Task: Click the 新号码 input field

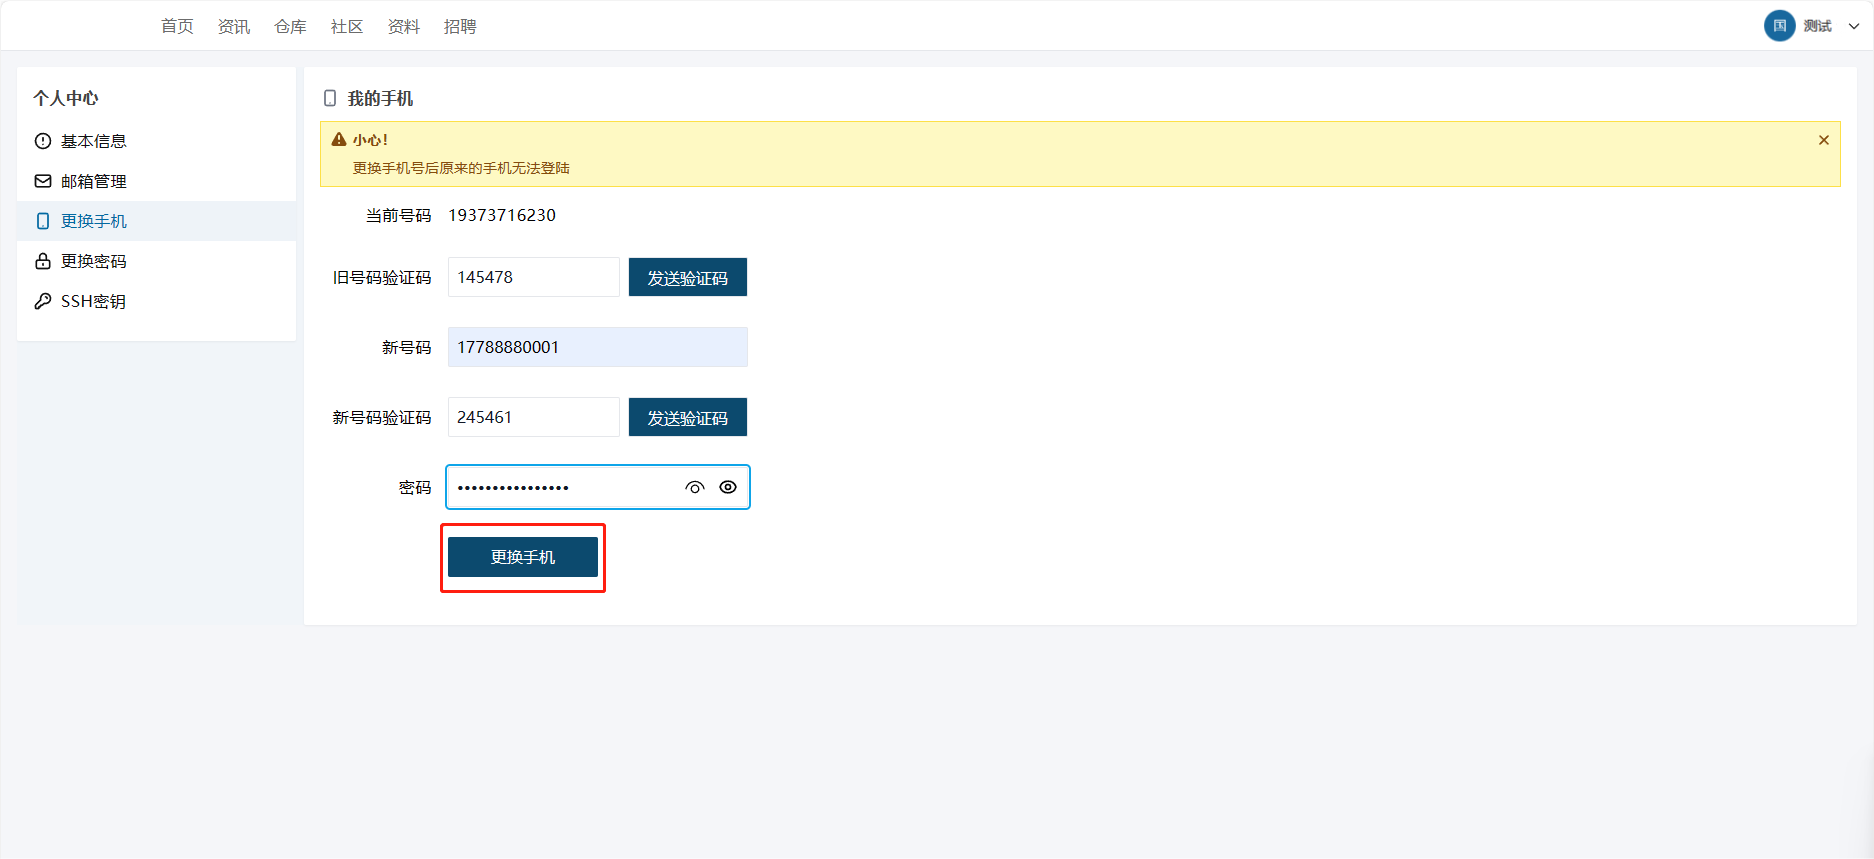Action: pyautogui.click(x=597, y=347)
